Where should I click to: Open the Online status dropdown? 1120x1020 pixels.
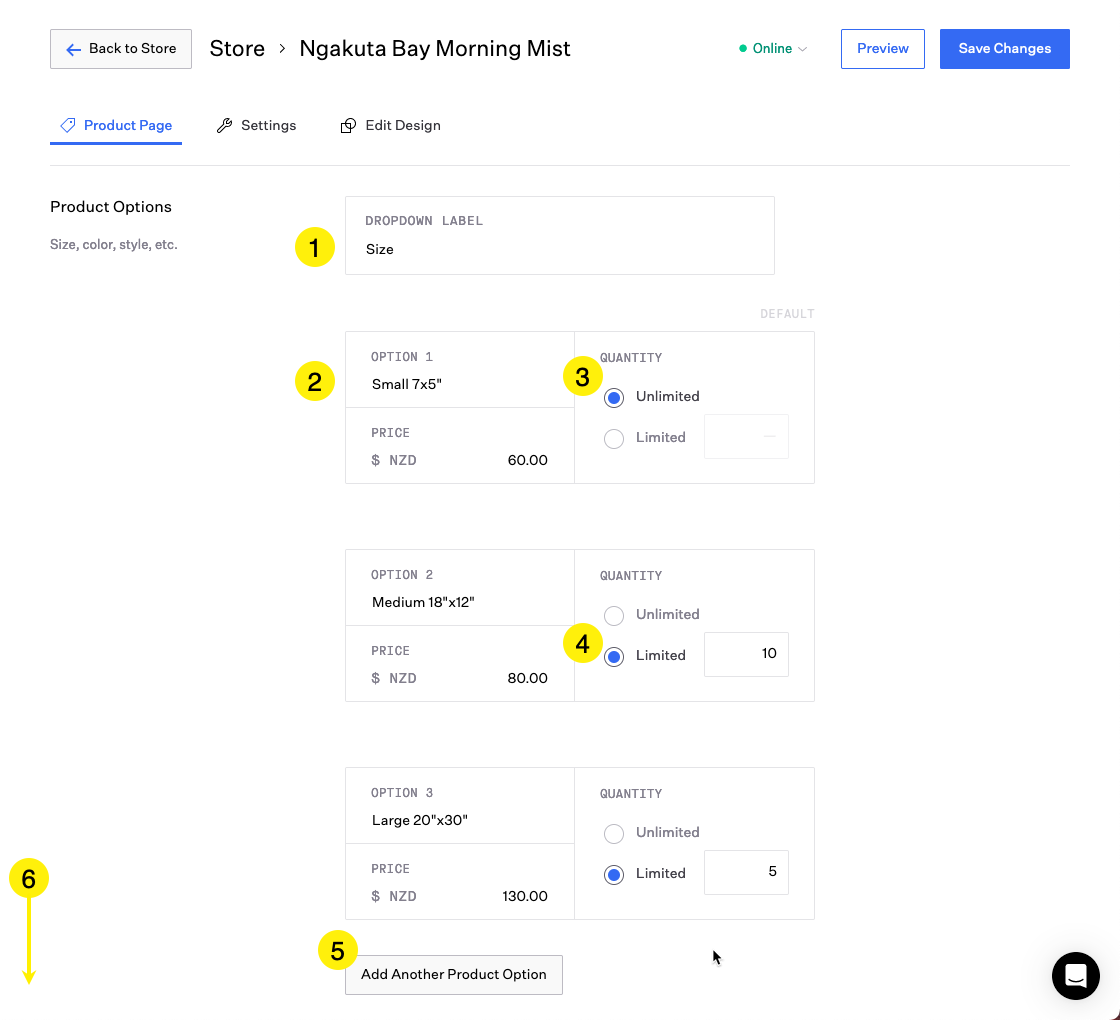point(773,49)
